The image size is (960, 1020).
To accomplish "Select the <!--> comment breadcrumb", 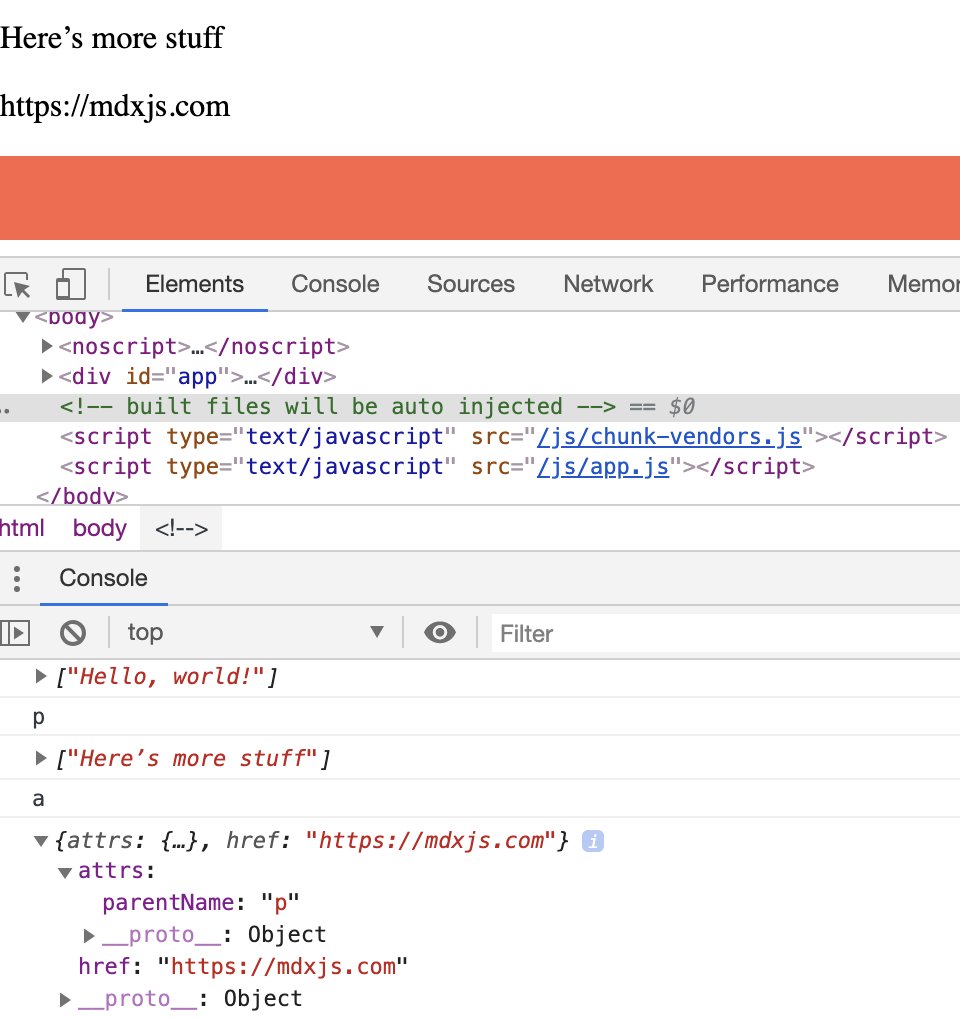I will pos(181,528).
